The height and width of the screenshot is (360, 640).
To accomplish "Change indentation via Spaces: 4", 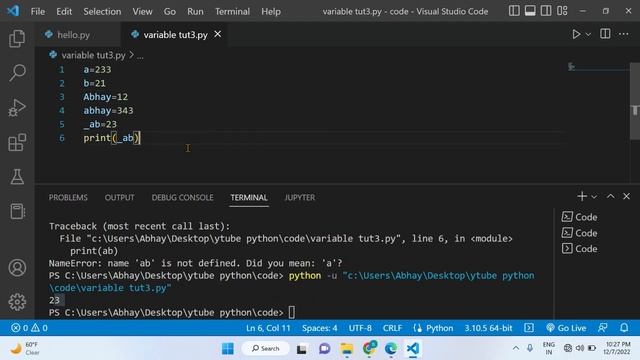I will [x=320, y=328].
